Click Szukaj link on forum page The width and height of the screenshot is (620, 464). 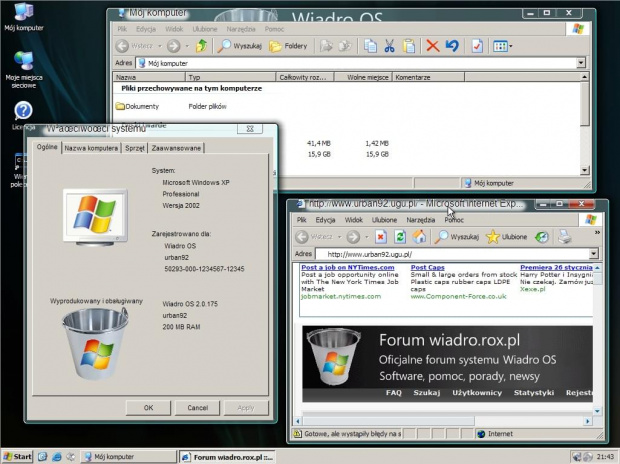(x=427, y=392)
